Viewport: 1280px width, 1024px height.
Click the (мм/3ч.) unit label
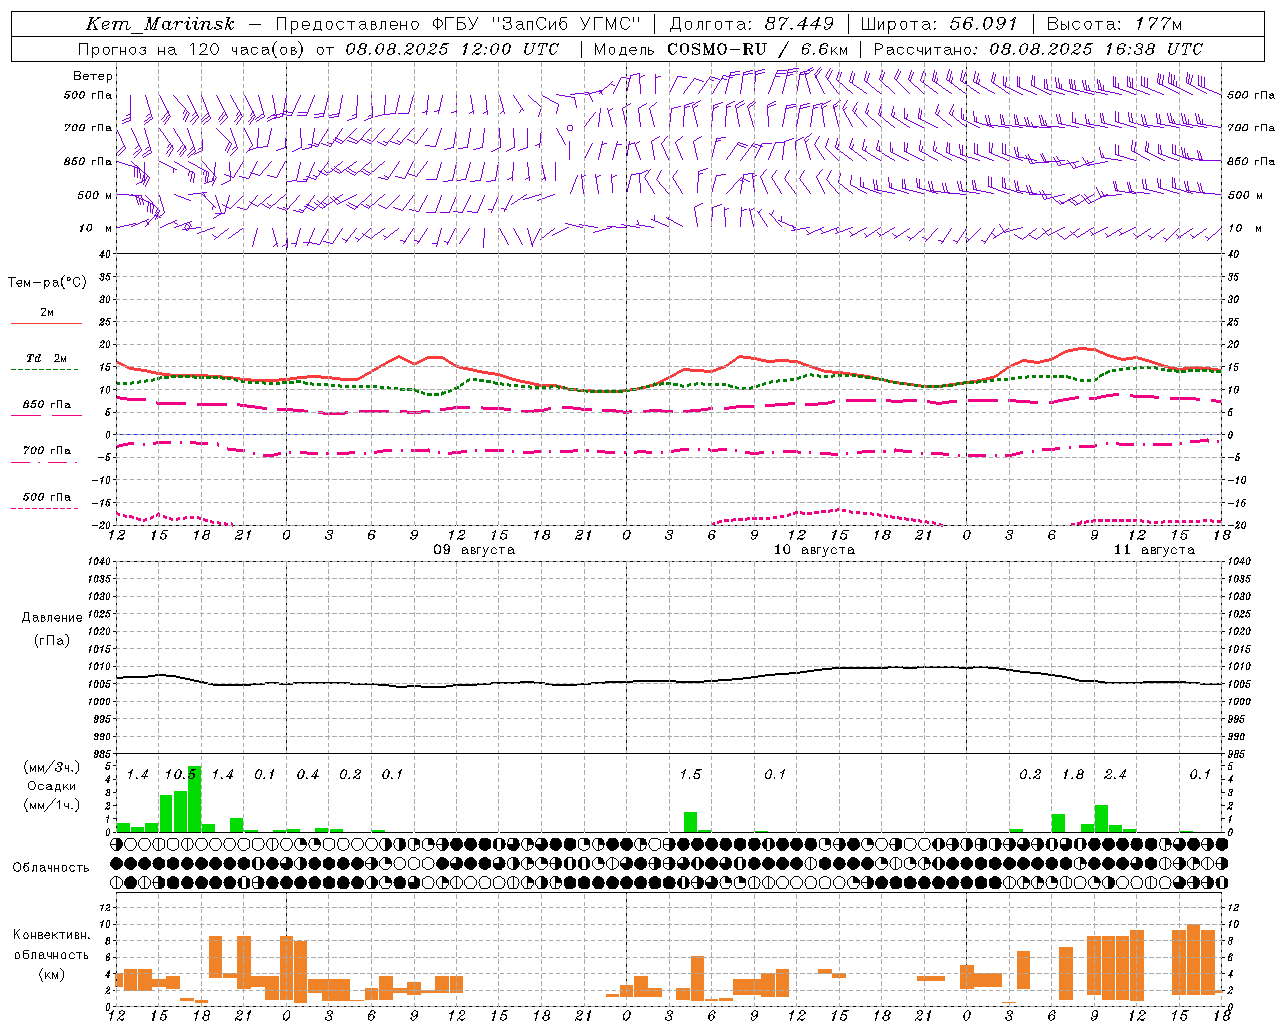coord(52,767)
